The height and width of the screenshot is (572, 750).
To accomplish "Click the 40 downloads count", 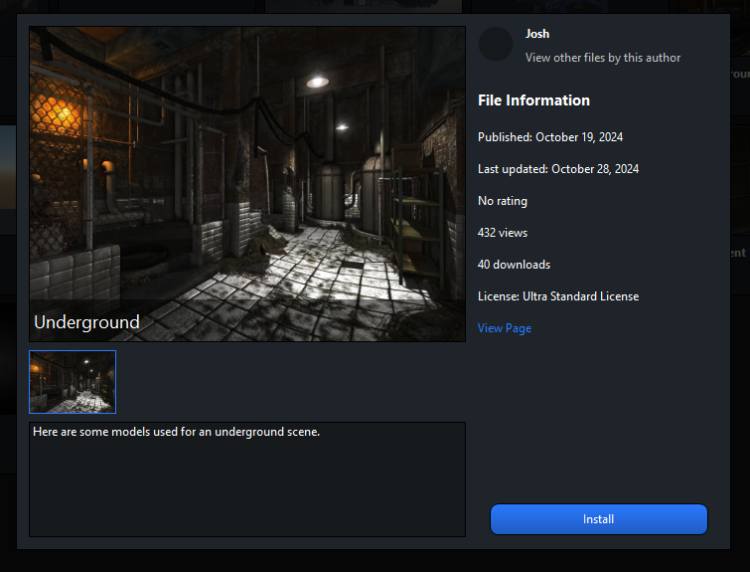I will 514,265.
